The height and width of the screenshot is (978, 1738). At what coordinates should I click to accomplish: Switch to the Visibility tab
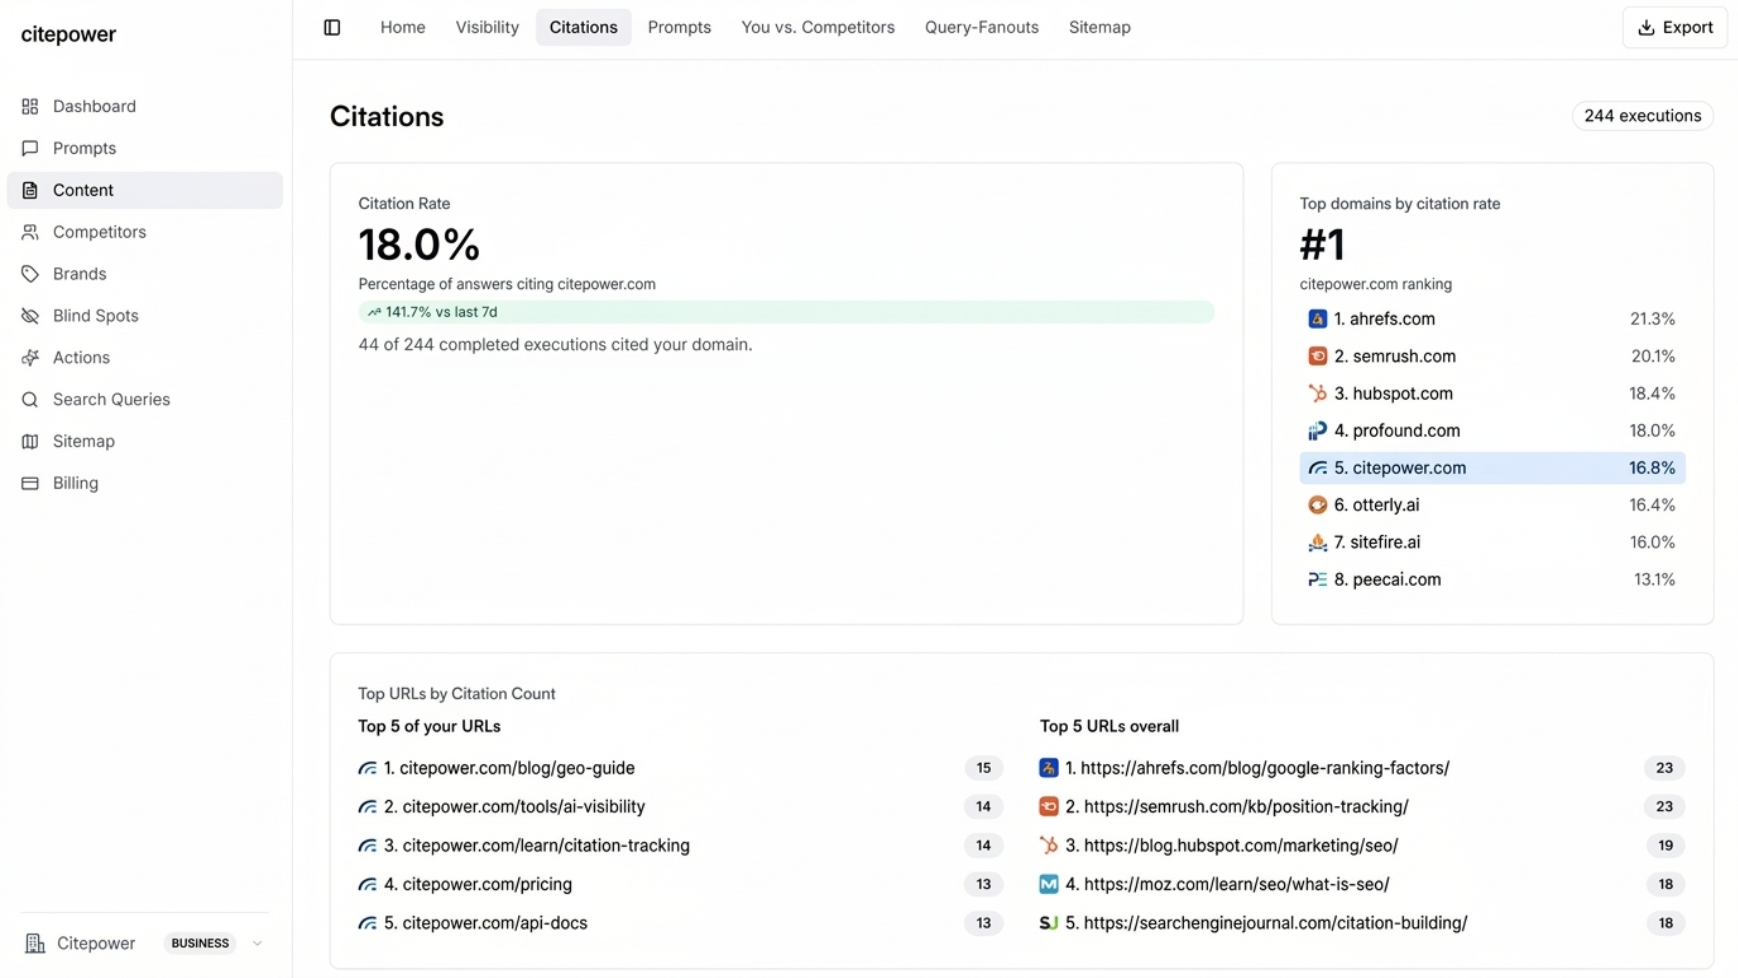[x=487, y=27]
